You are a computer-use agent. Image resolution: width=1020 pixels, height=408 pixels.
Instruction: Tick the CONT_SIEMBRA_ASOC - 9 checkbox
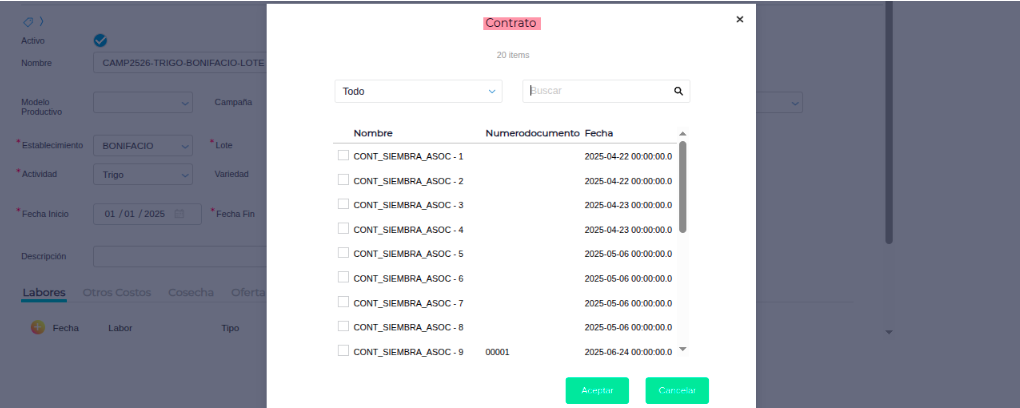343,351
